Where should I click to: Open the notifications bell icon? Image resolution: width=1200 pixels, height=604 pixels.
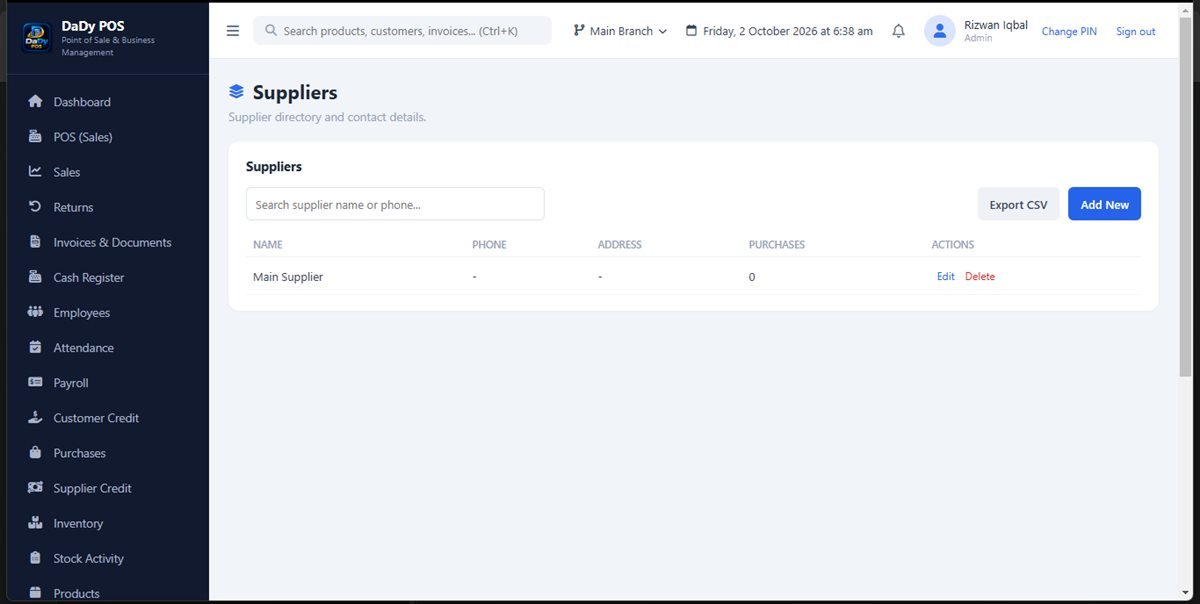pos(898,31)
